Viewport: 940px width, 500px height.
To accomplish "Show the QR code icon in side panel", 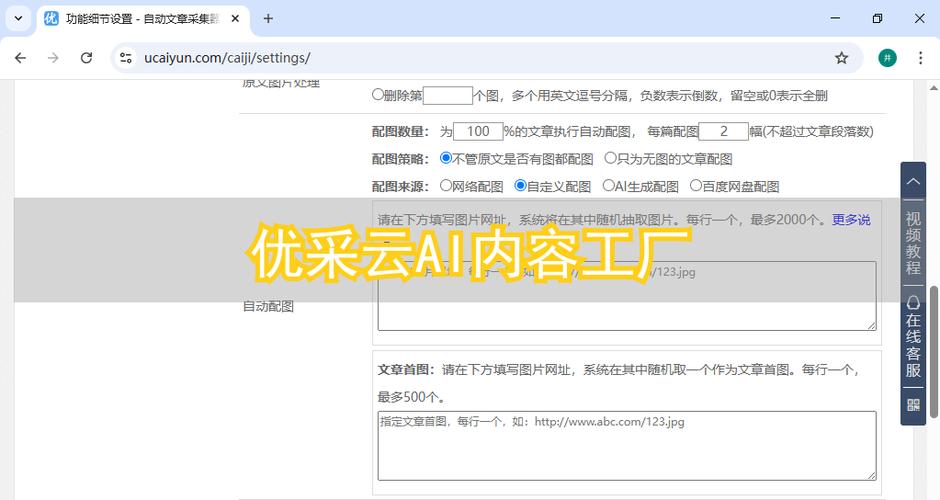I will click(913, 405).
